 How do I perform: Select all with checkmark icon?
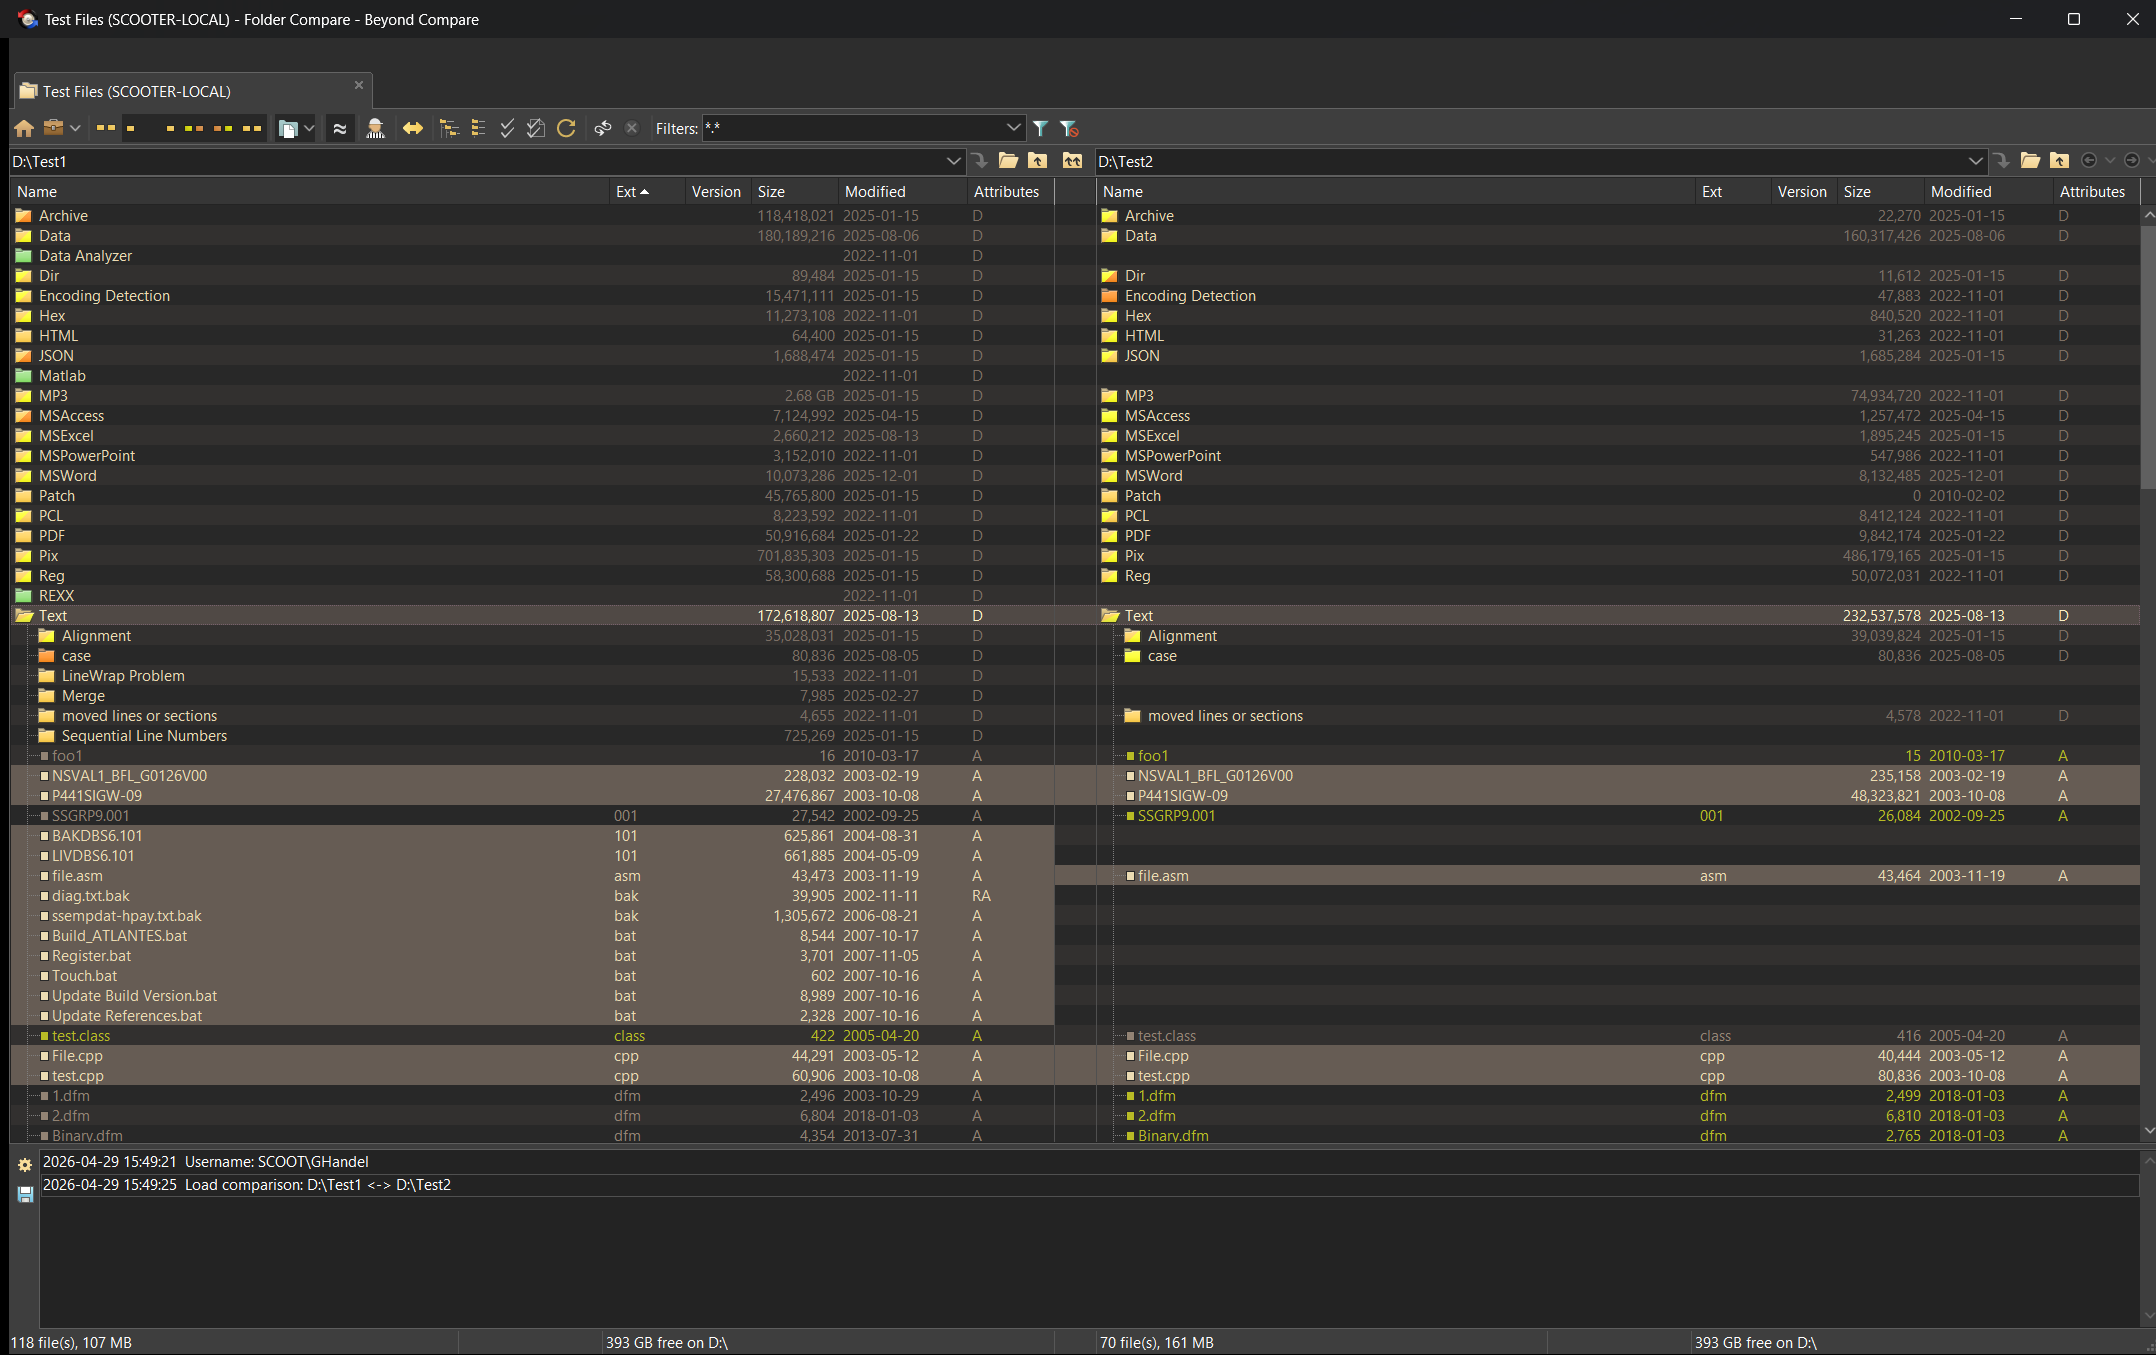[507, 128]
